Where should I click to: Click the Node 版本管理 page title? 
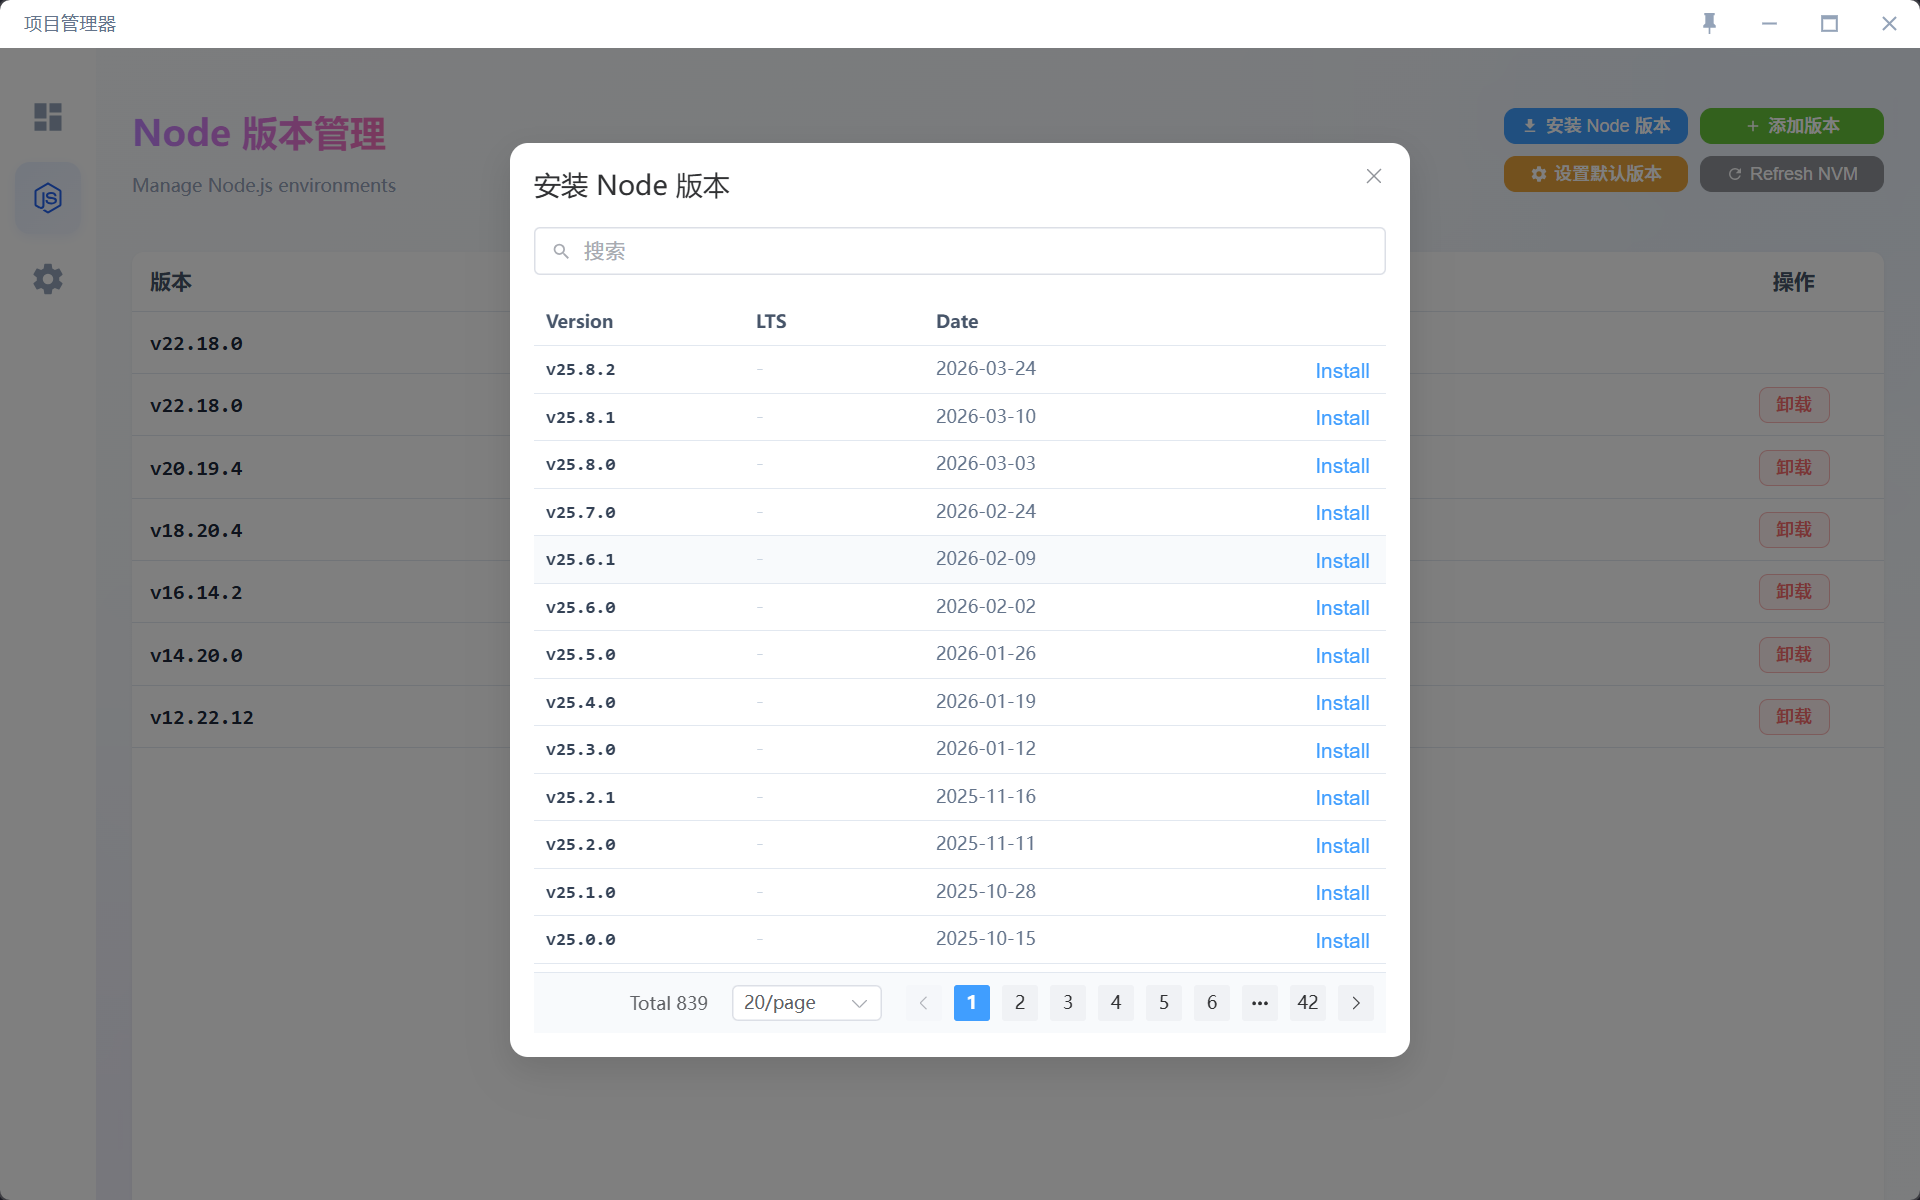259,133
